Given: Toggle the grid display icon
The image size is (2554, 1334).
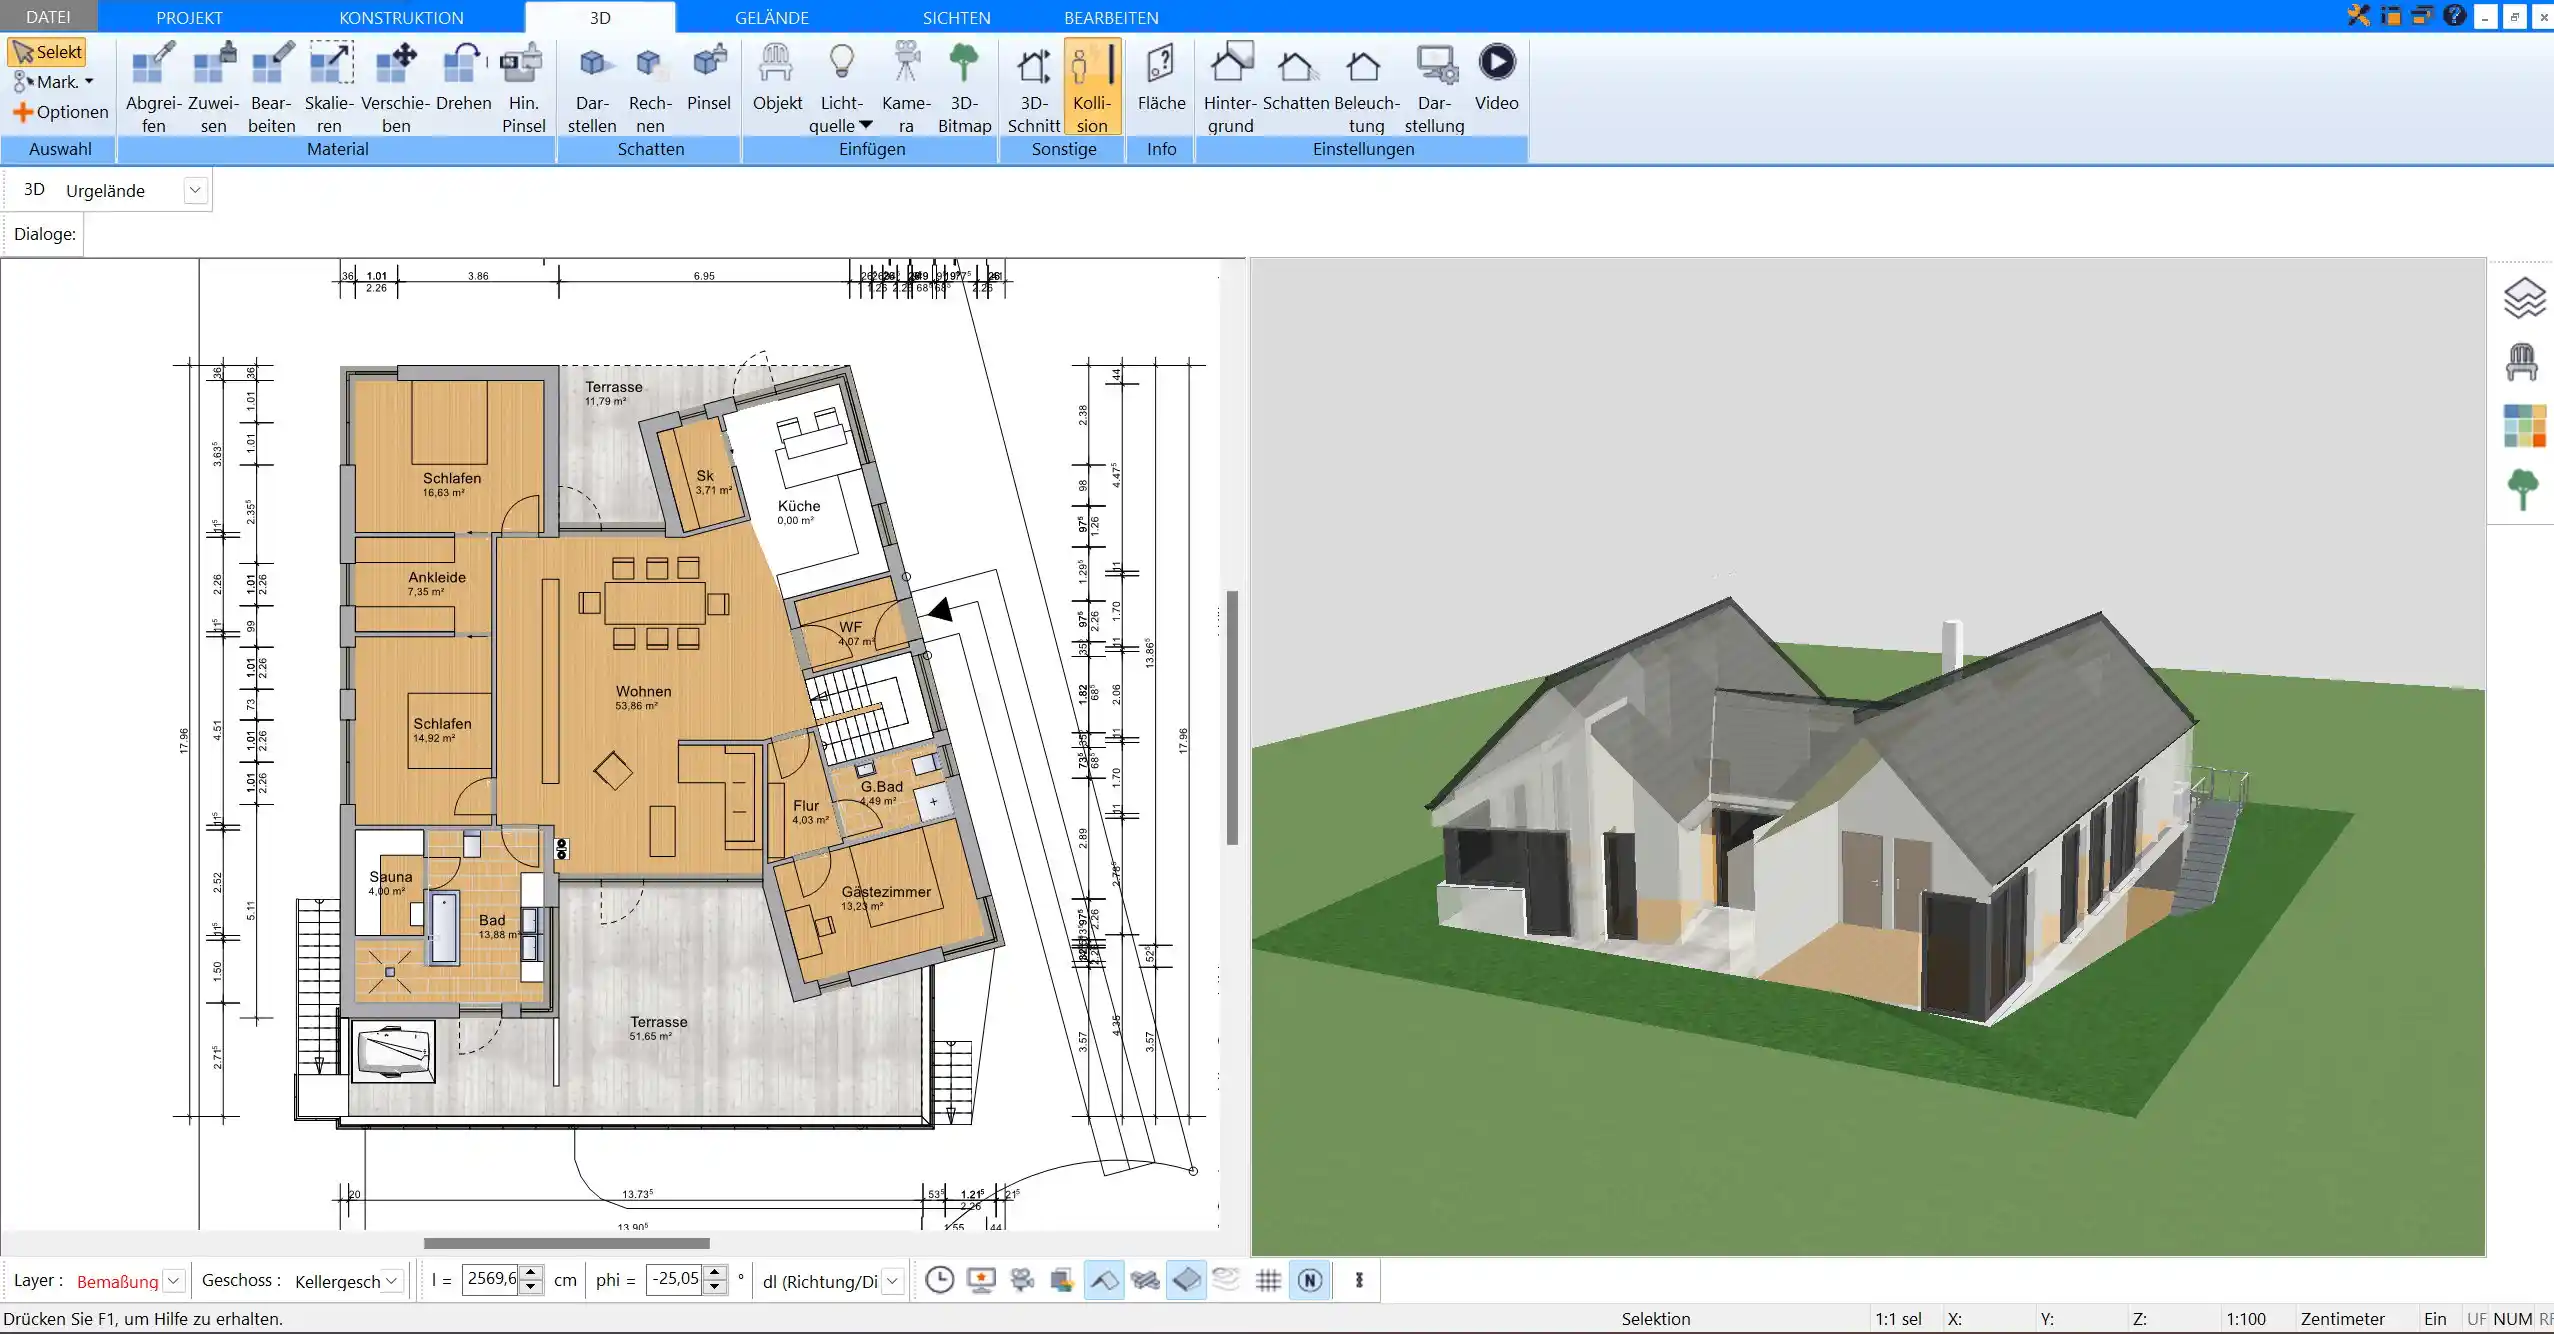Looking at the screenshot, I should (x=1268, y=1280).
